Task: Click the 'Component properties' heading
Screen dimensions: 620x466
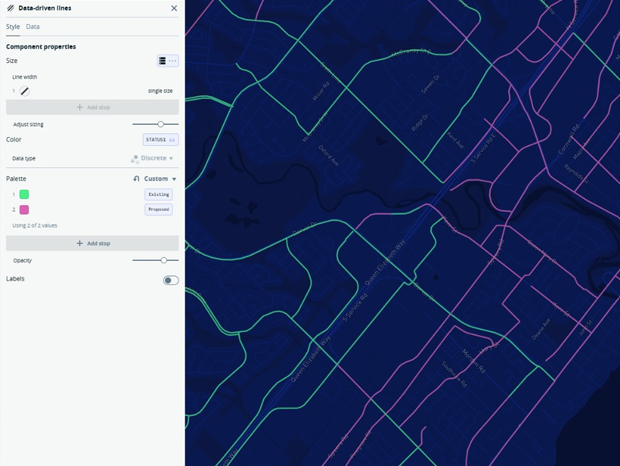Action: 41,47
